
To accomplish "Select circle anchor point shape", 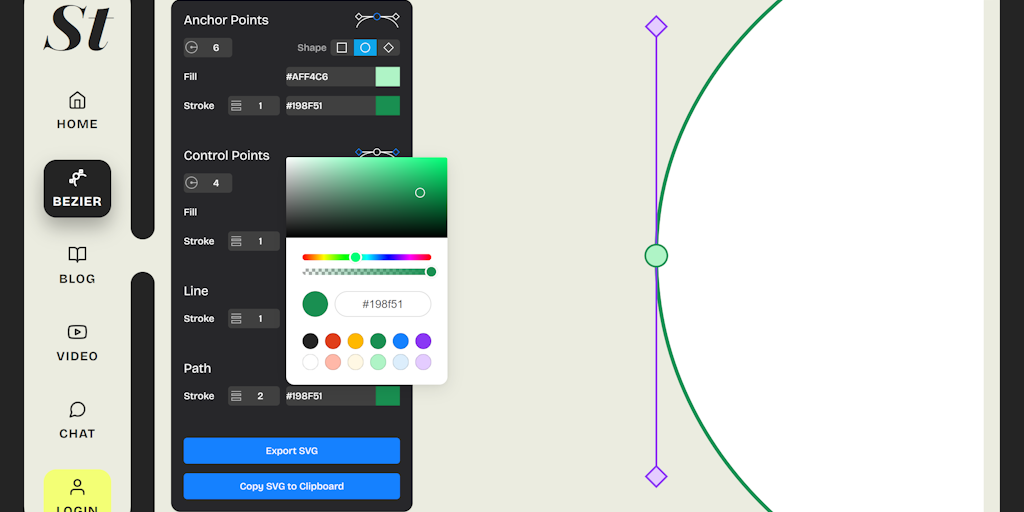I will click(365, 48).
